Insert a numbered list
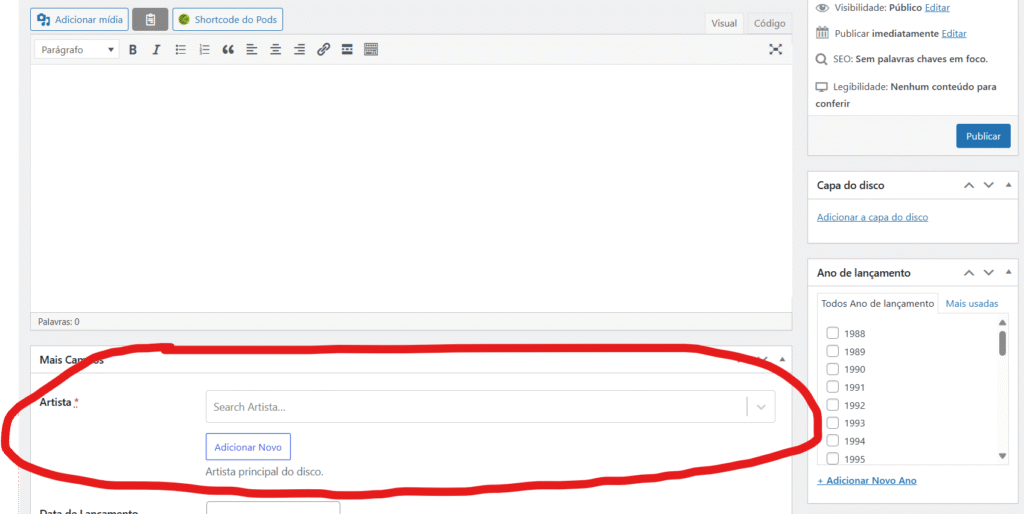The height and width of the screenshot is (514, 1024). click(205, 50)
